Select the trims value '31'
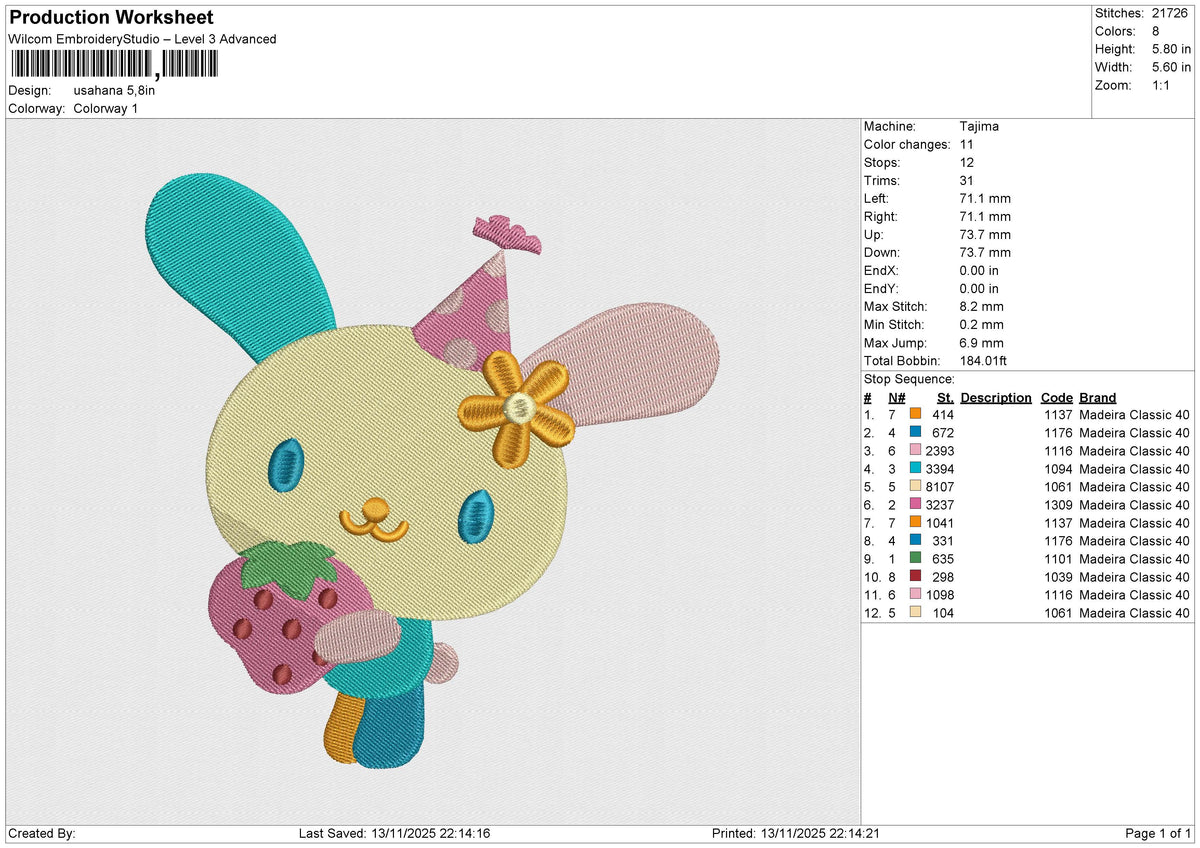 point(965,181)
